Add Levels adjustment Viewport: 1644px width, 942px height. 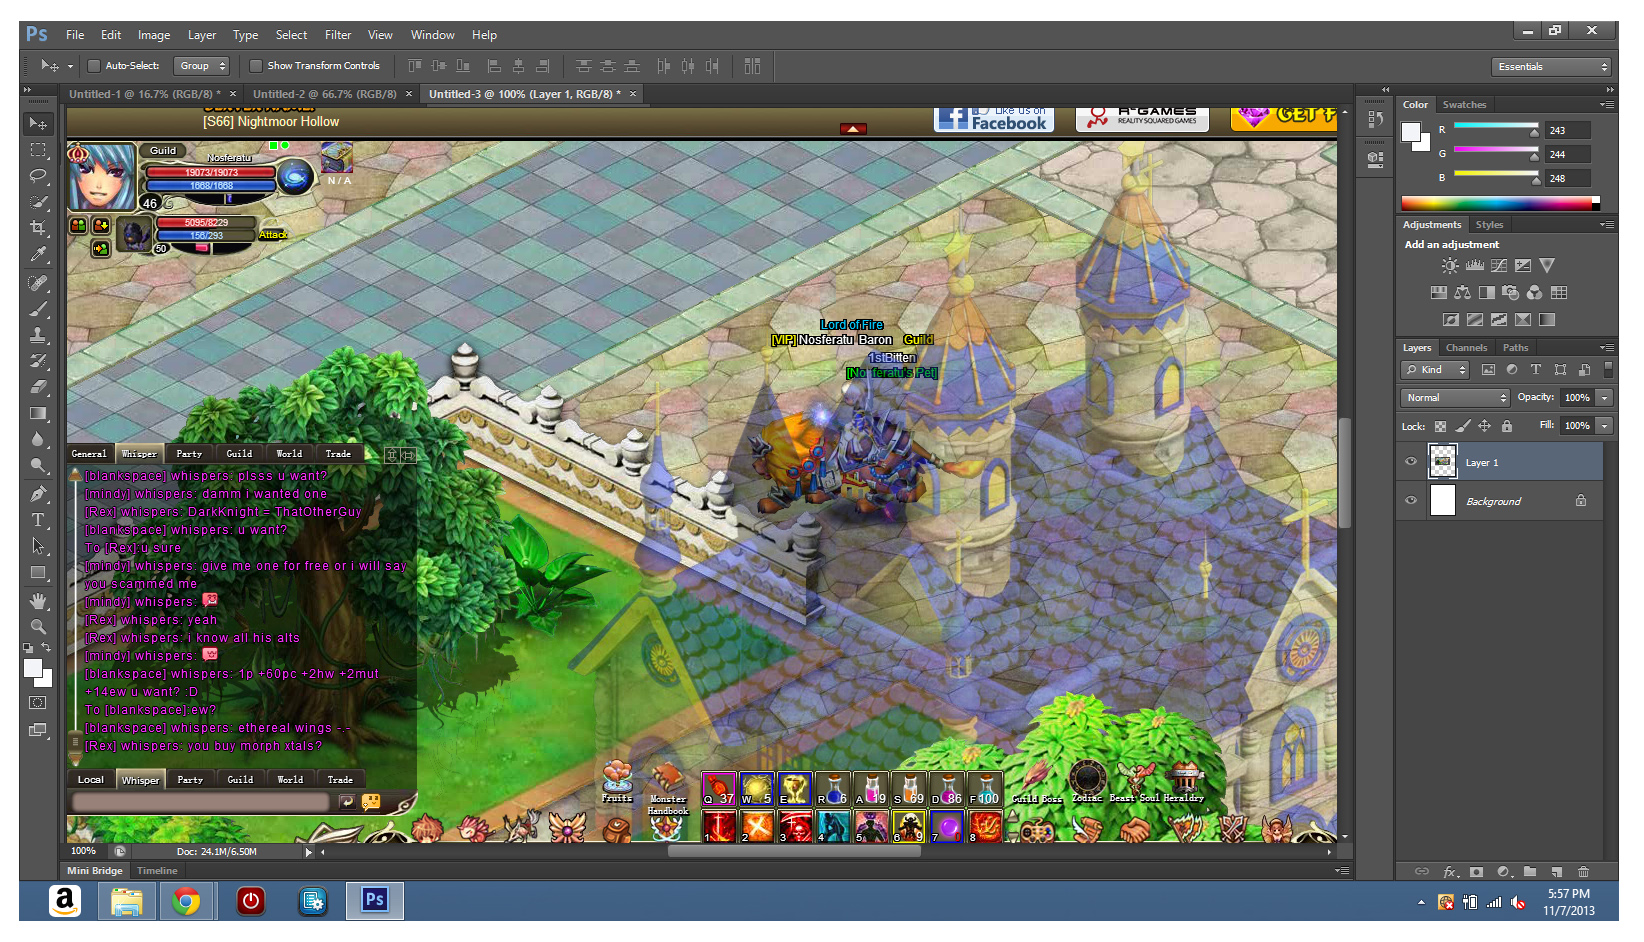pos(1475,266)
